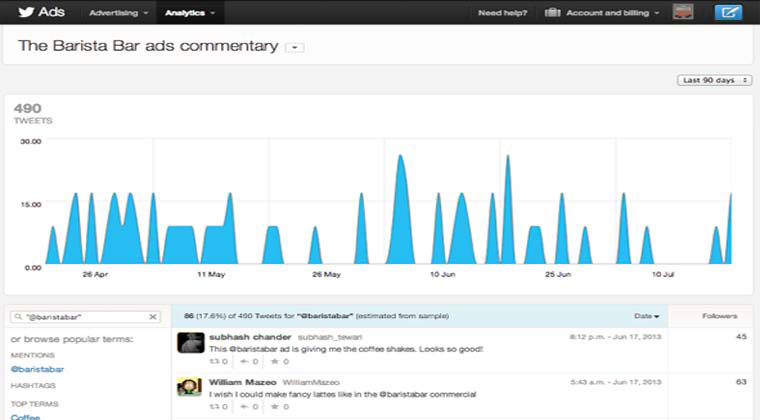Screen dimensions: 760x420
Task: Reply to subhash chander's tweet
Action: tap(249, 361)
